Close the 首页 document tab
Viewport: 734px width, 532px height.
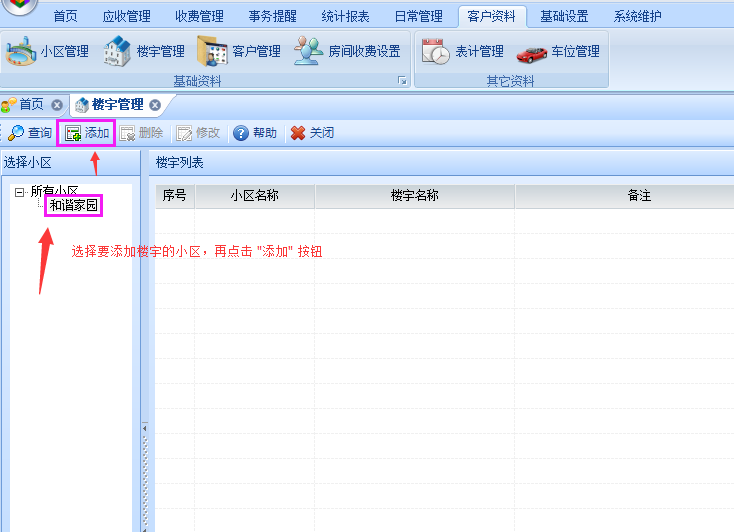click(x=57, y=105)
